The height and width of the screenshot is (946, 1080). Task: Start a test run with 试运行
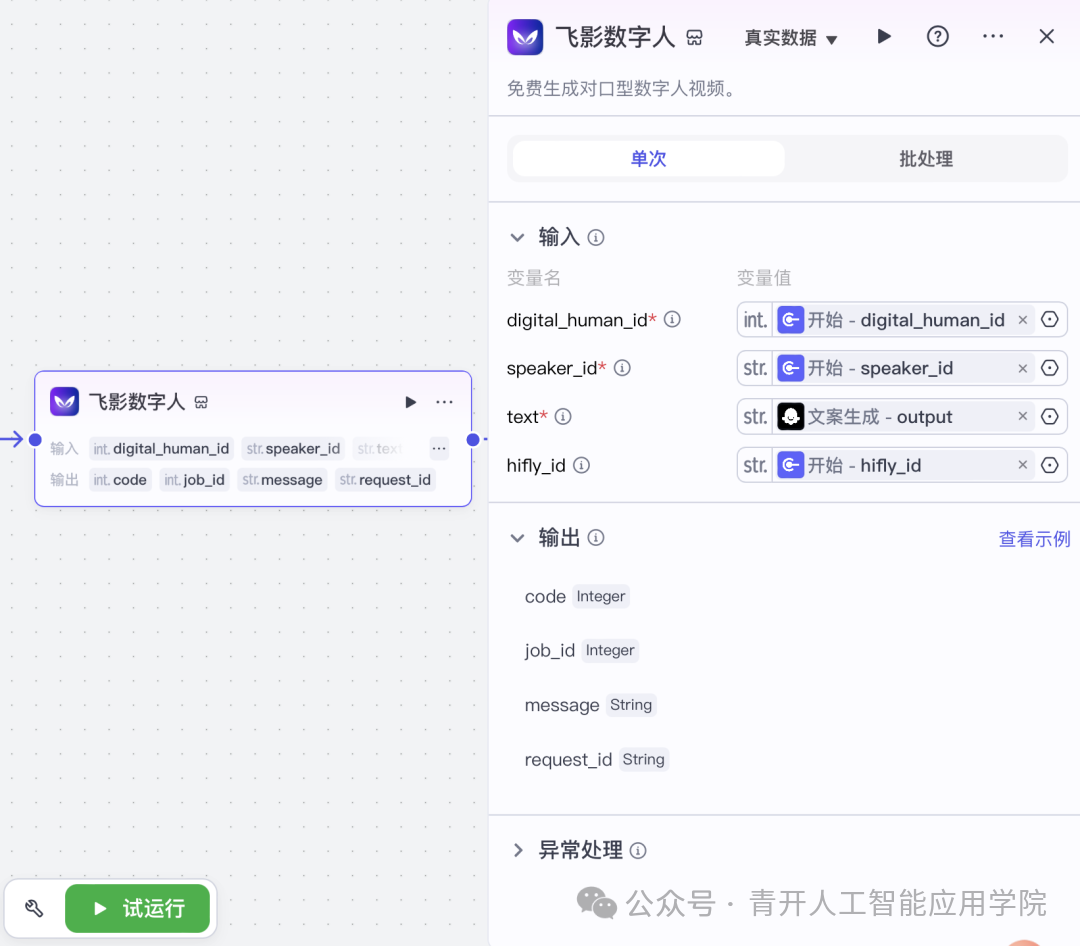pyautogui.click(x=138, y=909)
